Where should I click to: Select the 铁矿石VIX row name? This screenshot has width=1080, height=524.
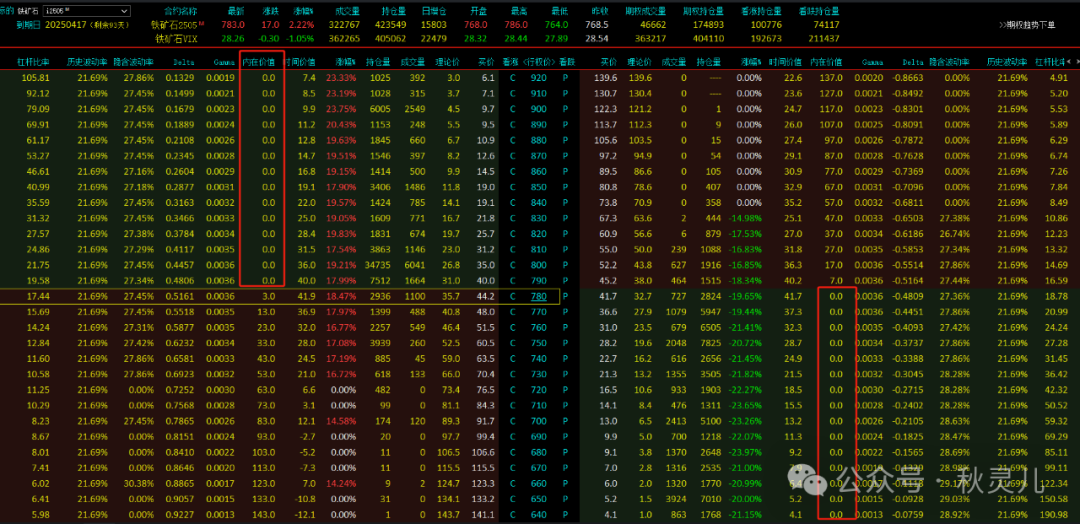click(x=175, y=38)
